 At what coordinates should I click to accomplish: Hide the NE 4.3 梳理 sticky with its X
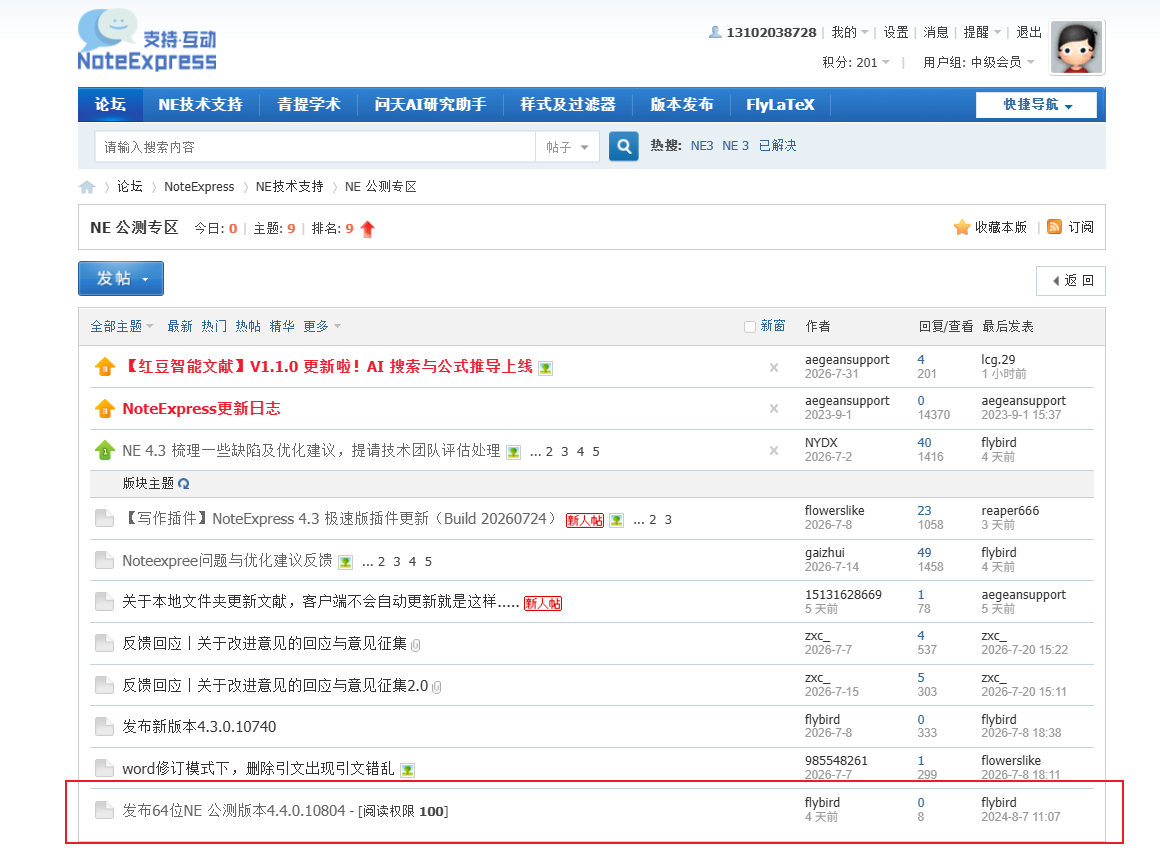774,450
